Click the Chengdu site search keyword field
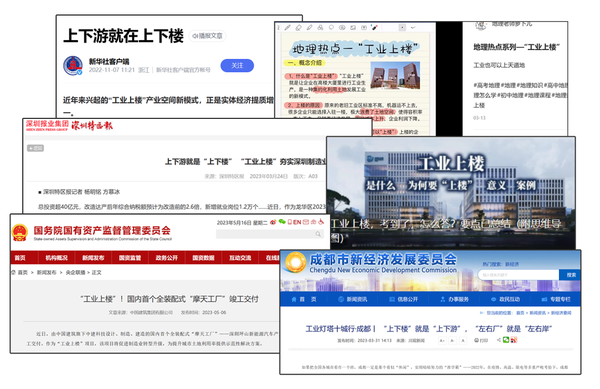 [518, 275]
